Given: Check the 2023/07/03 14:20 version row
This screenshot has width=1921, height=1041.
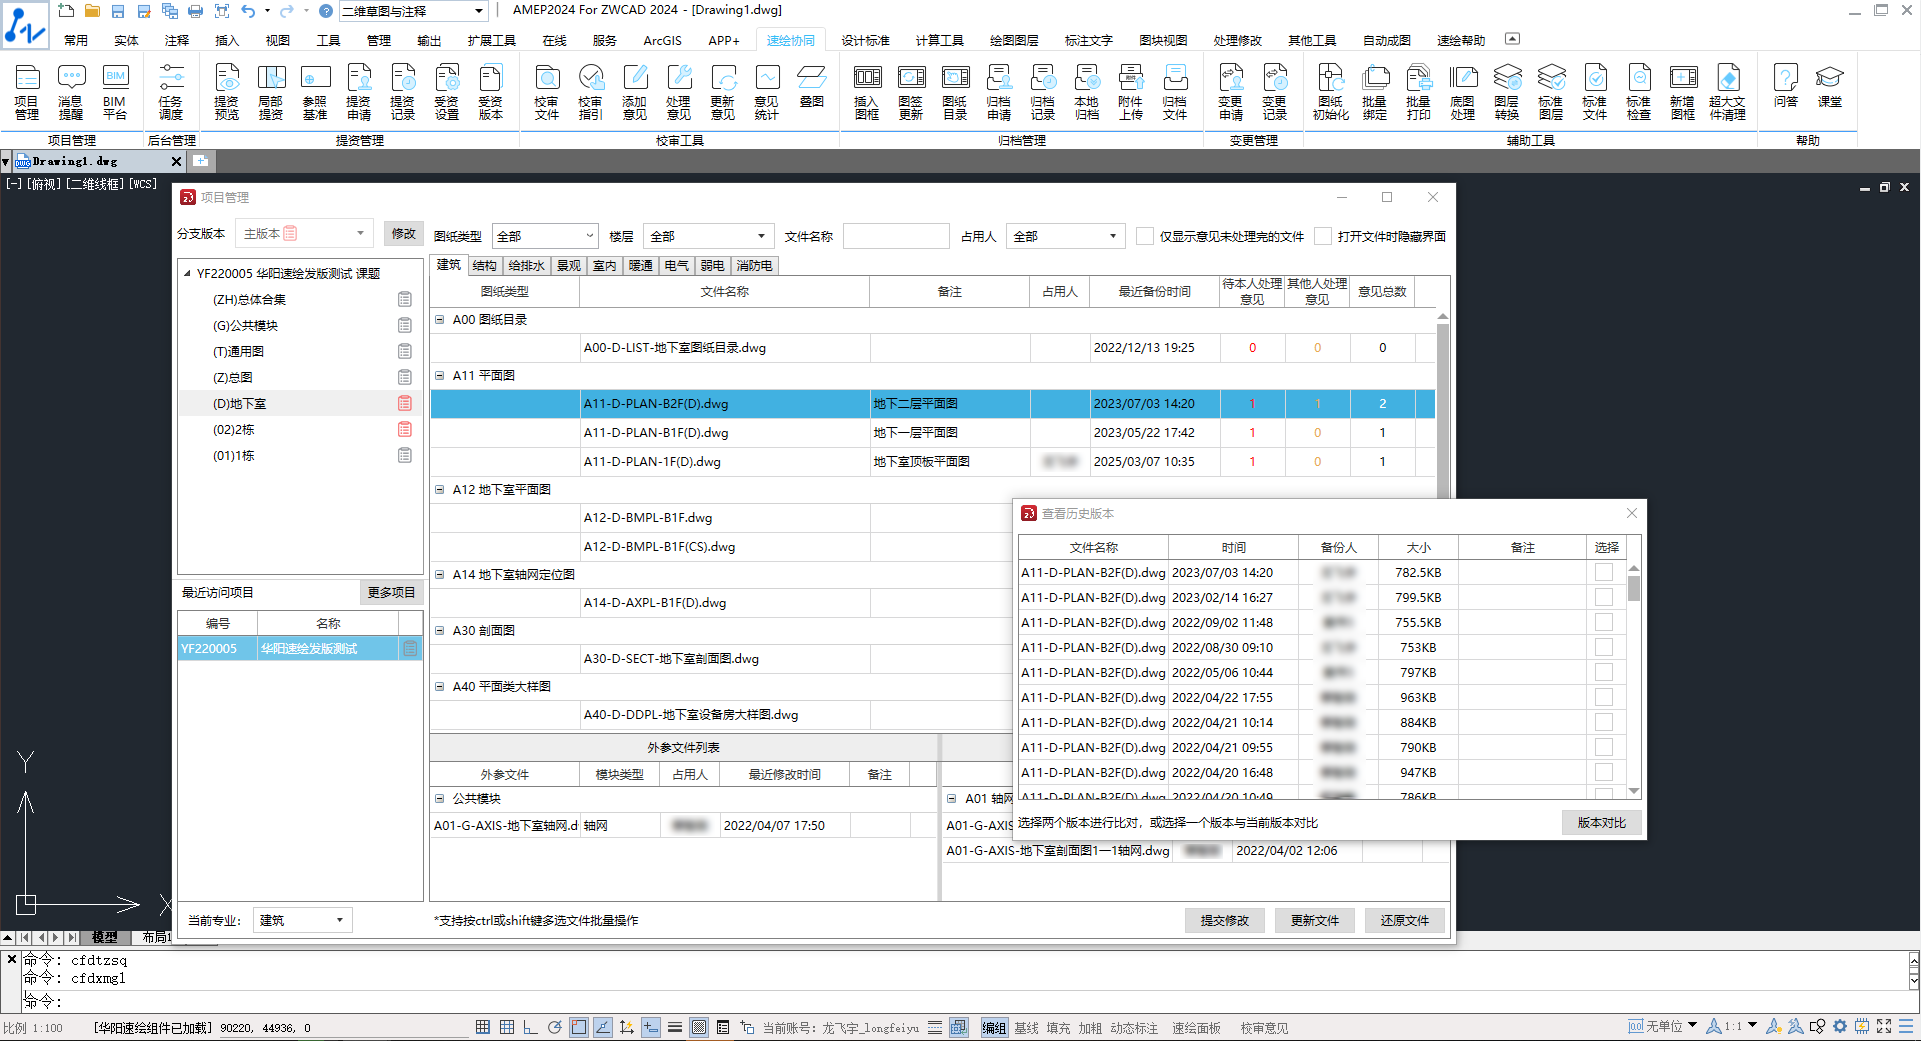Looking at the screenshot, I should pyautogui.click(x=1604, y=572).
